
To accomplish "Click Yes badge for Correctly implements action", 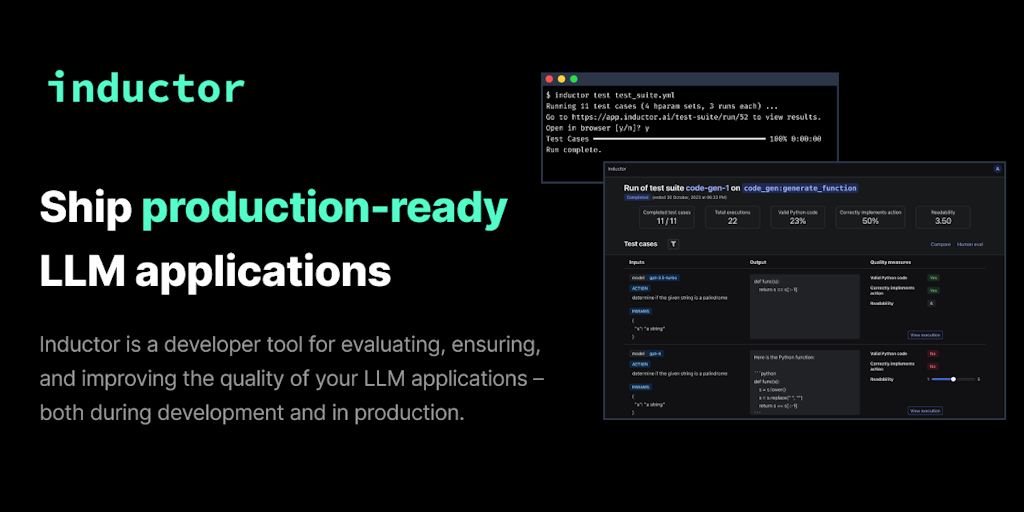I will [x=933, y=290].
